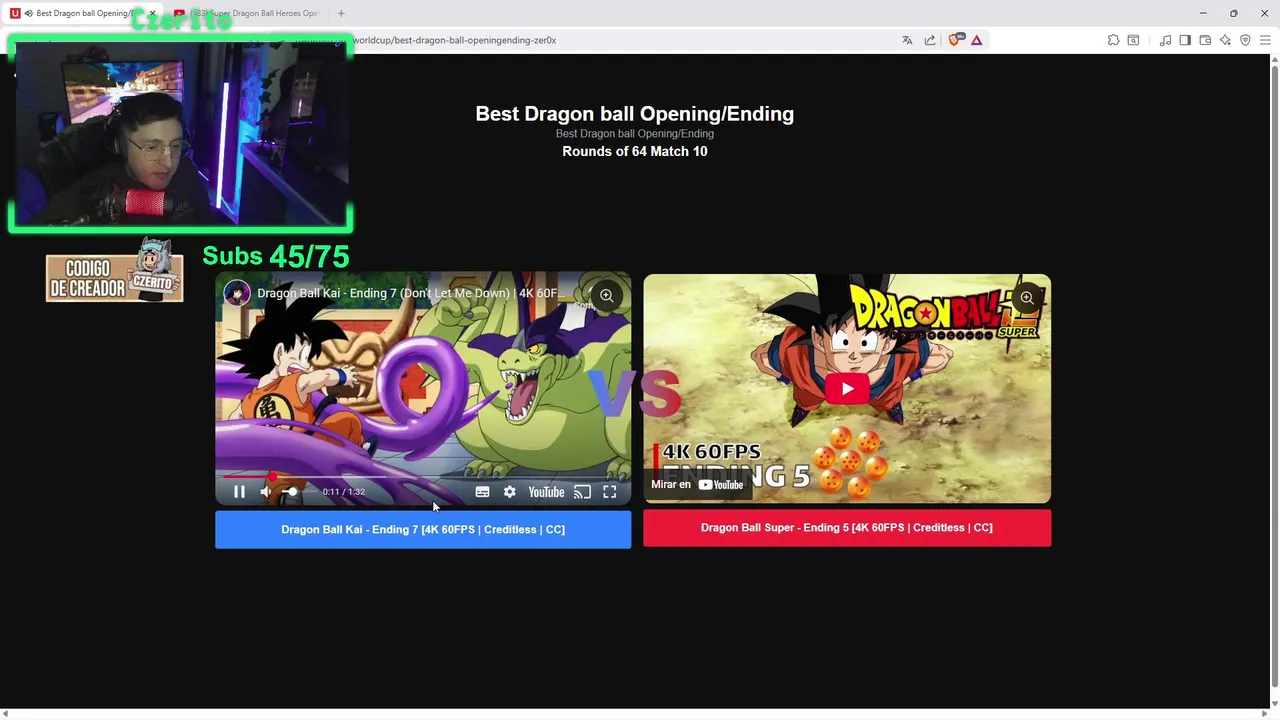Viewport: 1280px width, 720px height.
Task: Seek on the red video progress bar
Action: (x=423, y=476)
